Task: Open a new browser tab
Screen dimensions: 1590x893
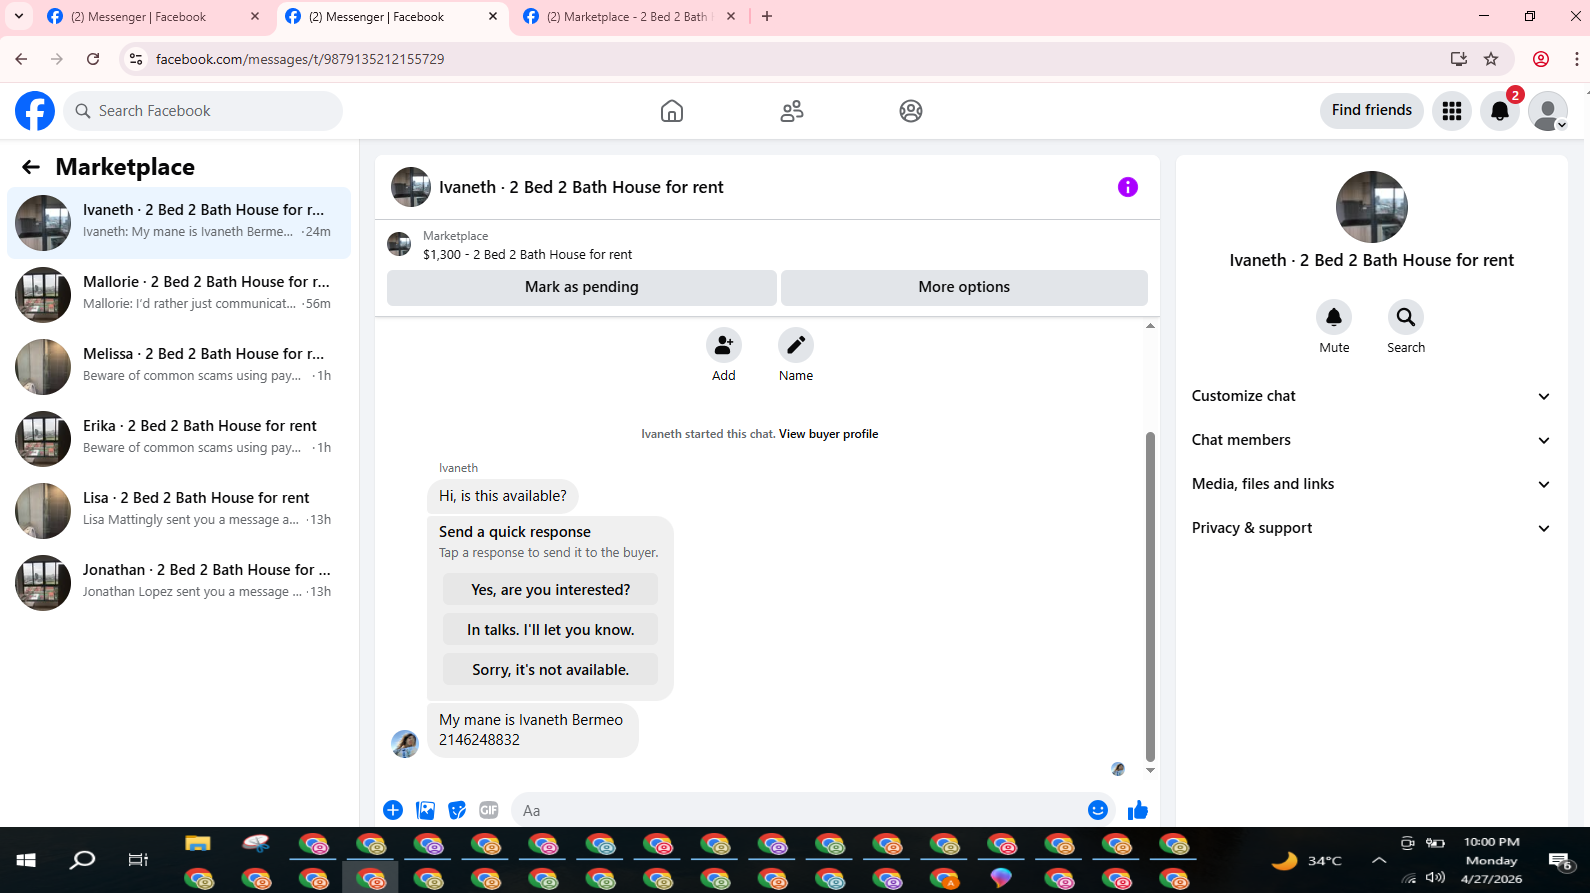Action: (767, 16)
